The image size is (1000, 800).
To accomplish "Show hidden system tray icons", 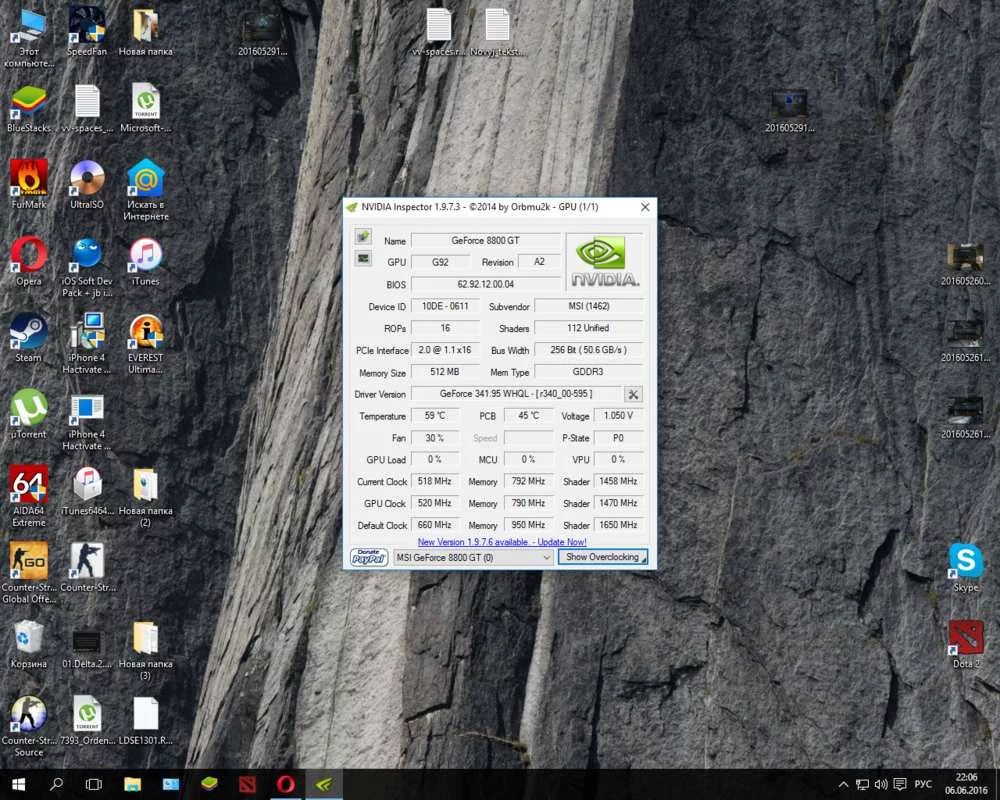I will pos(845,784).
